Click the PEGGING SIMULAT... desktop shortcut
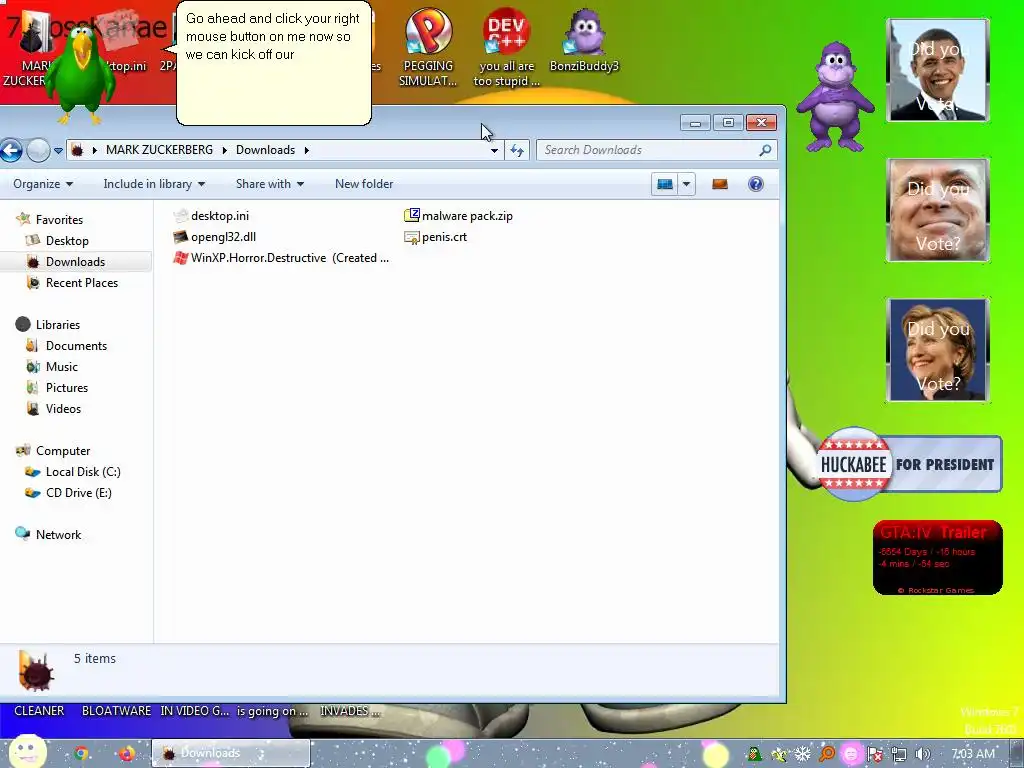 tap(428, 47)
